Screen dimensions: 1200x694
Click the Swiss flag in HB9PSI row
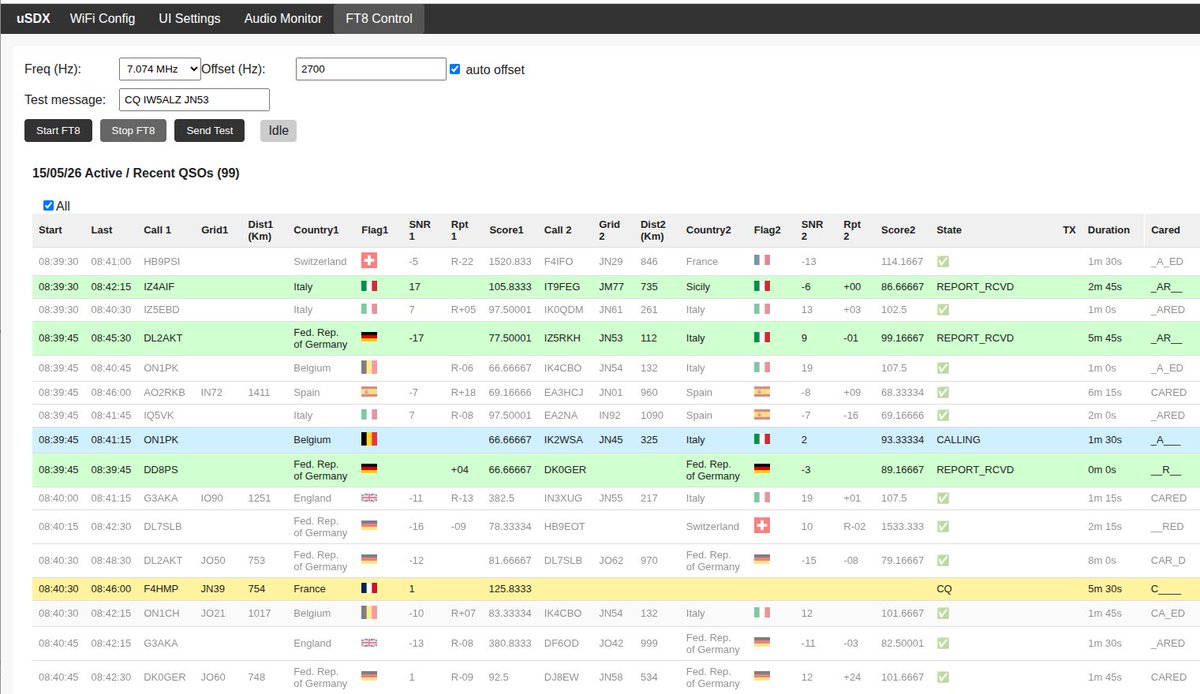pyautogui.click(x=369, y=261)
